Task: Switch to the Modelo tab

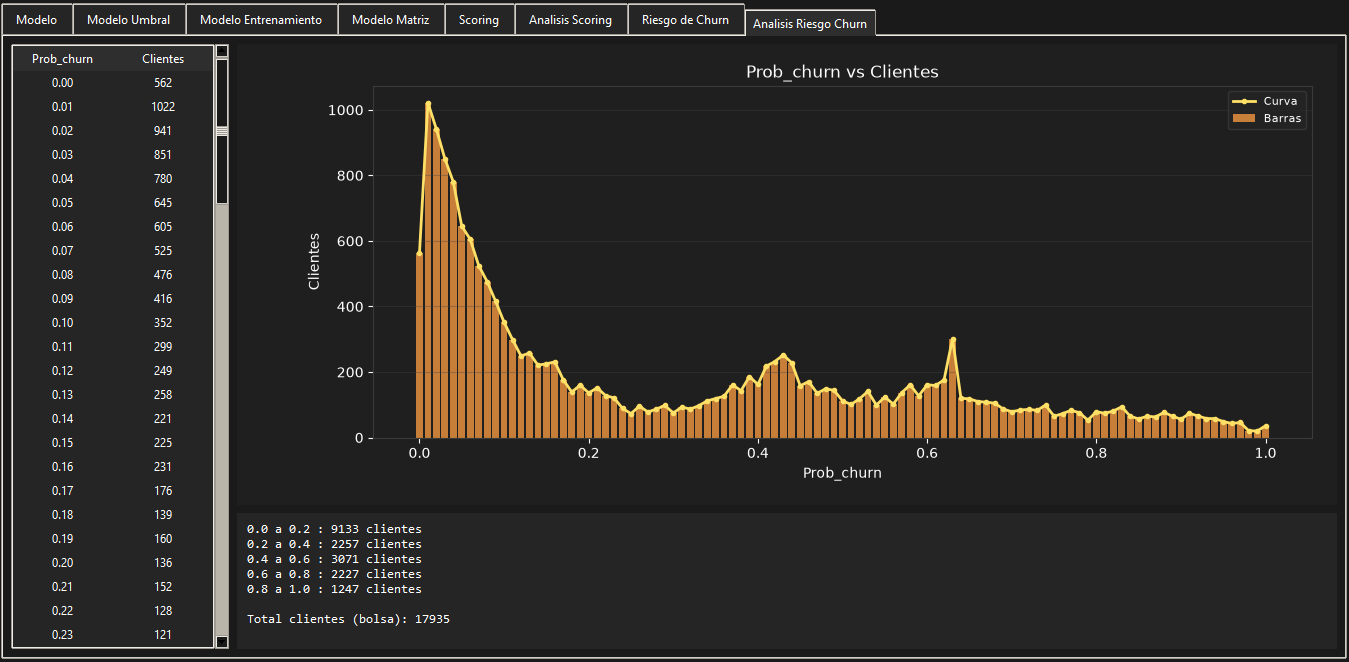Action: click(37, 20)
